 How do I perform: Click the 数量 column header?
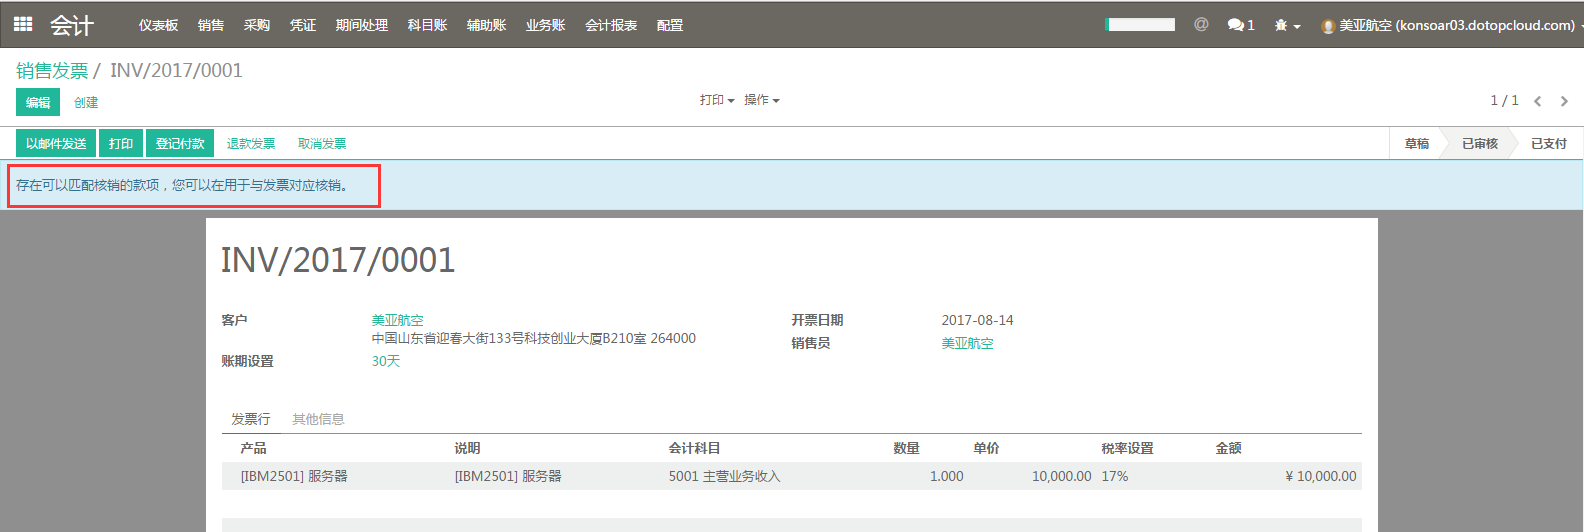coord(906,448)
